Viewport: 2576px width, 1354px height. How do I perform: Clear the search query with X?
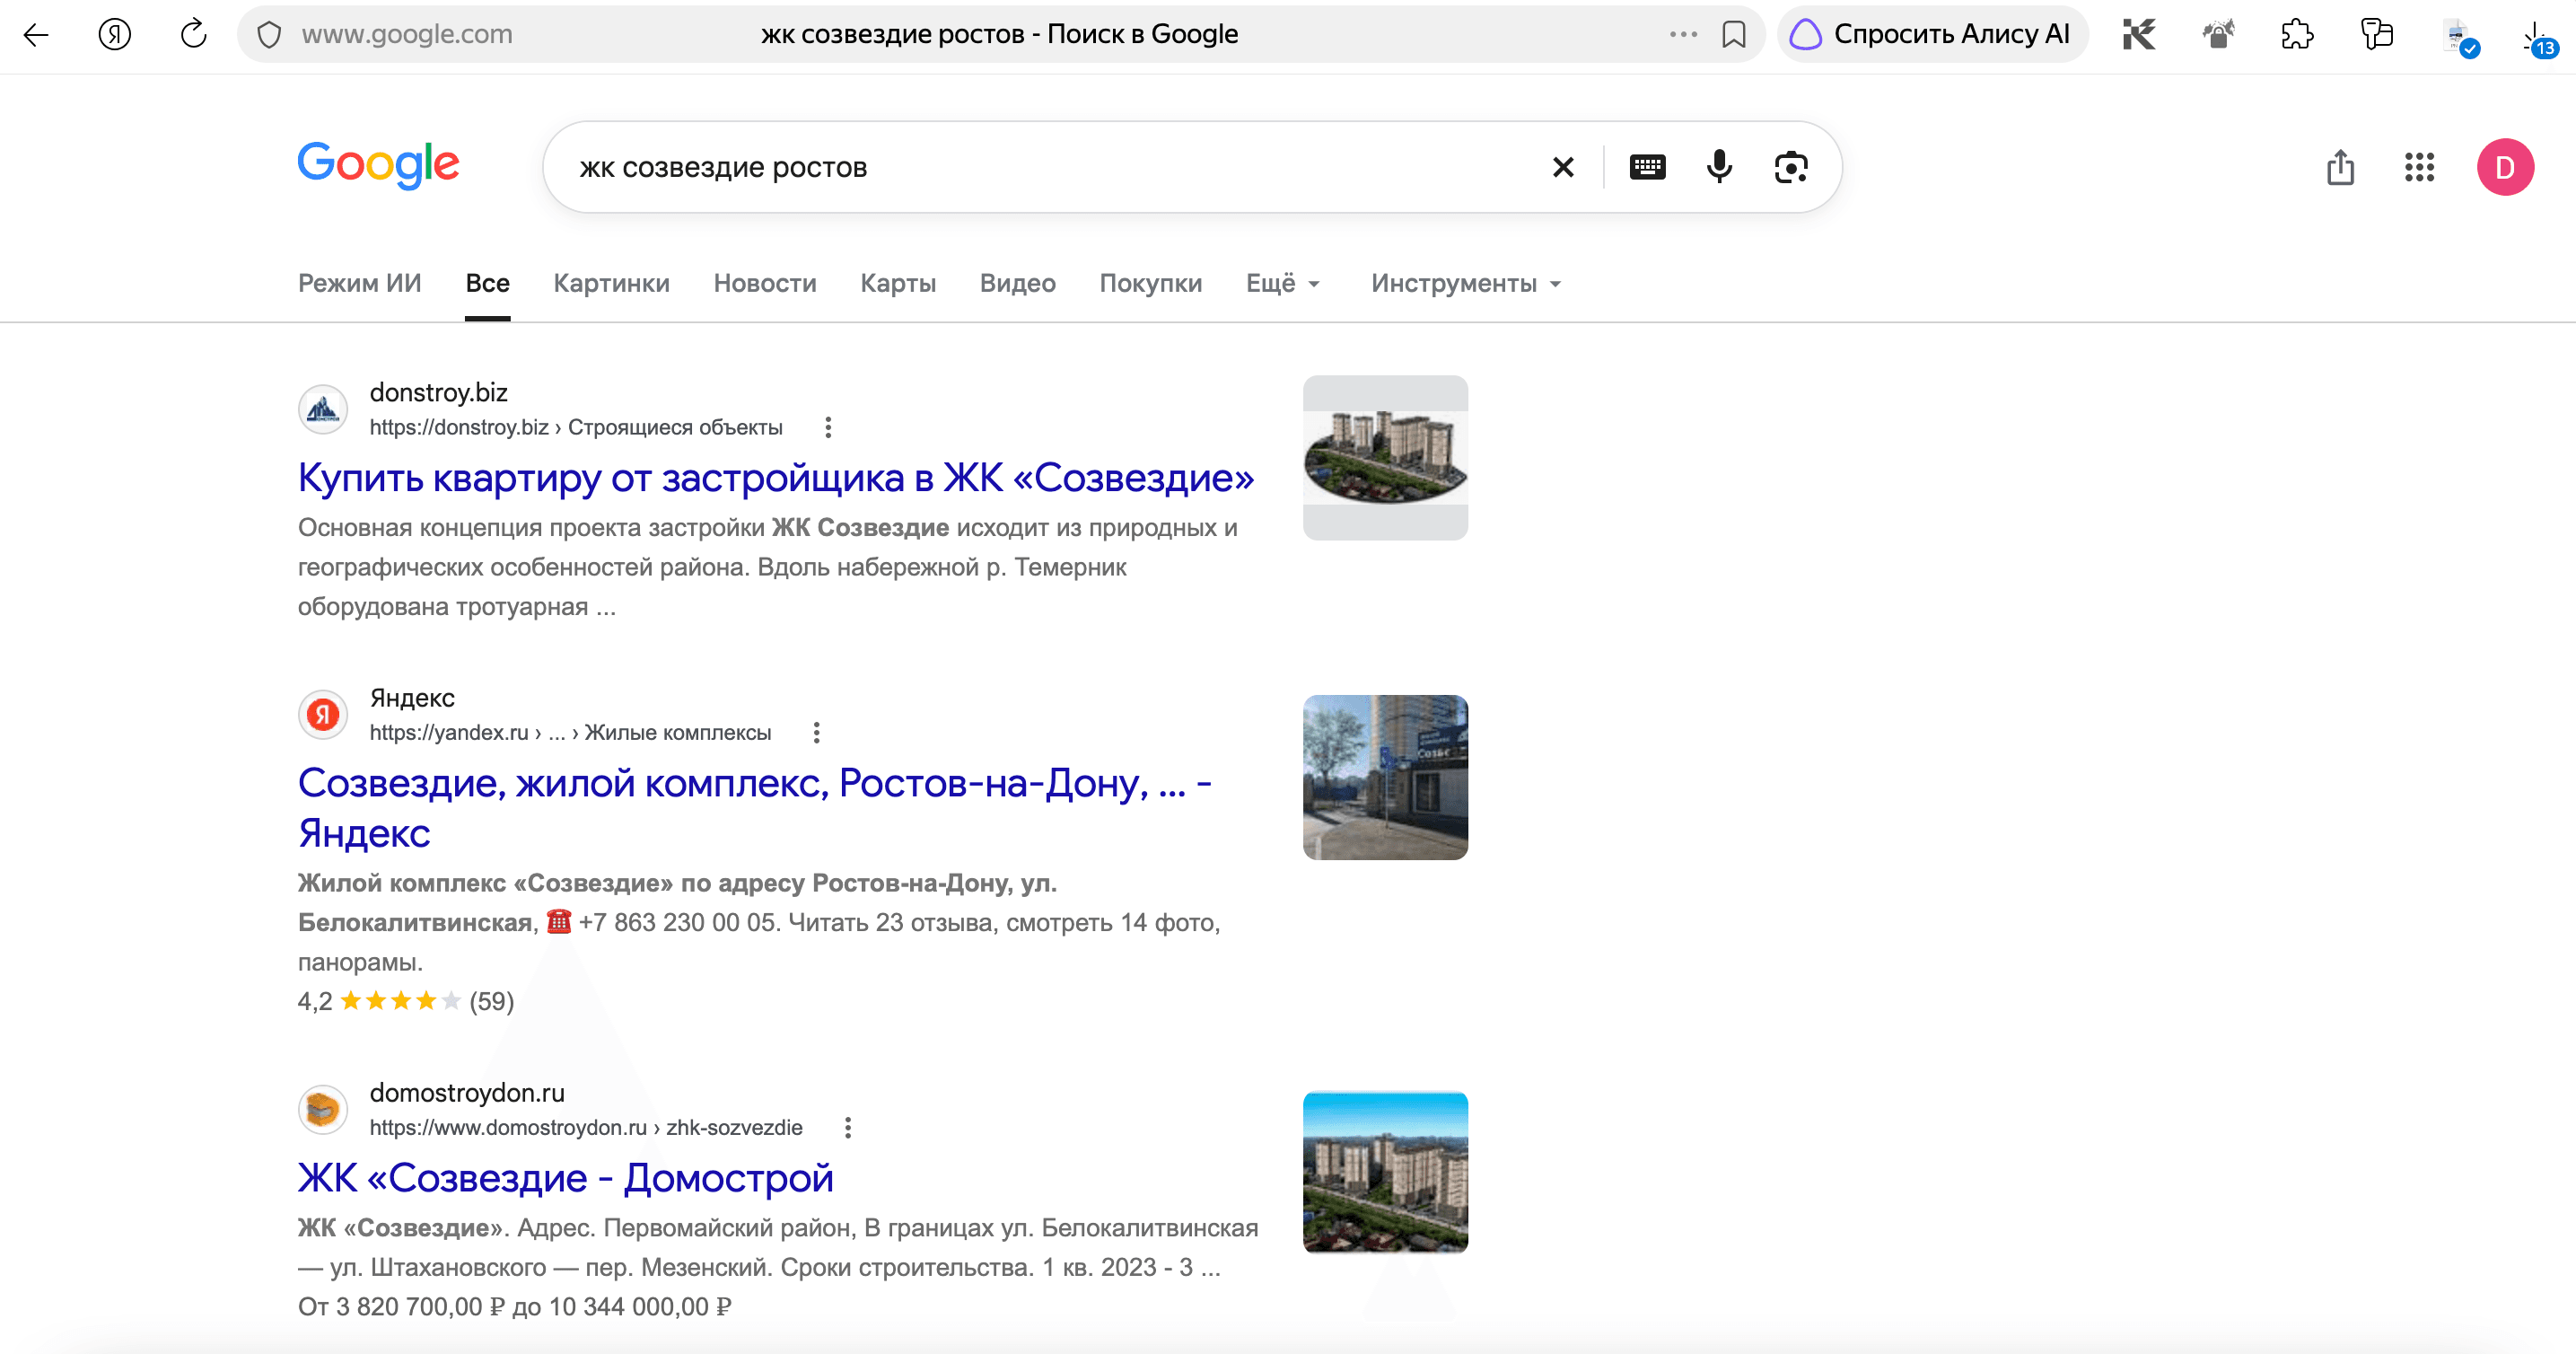click(1563, 167)
